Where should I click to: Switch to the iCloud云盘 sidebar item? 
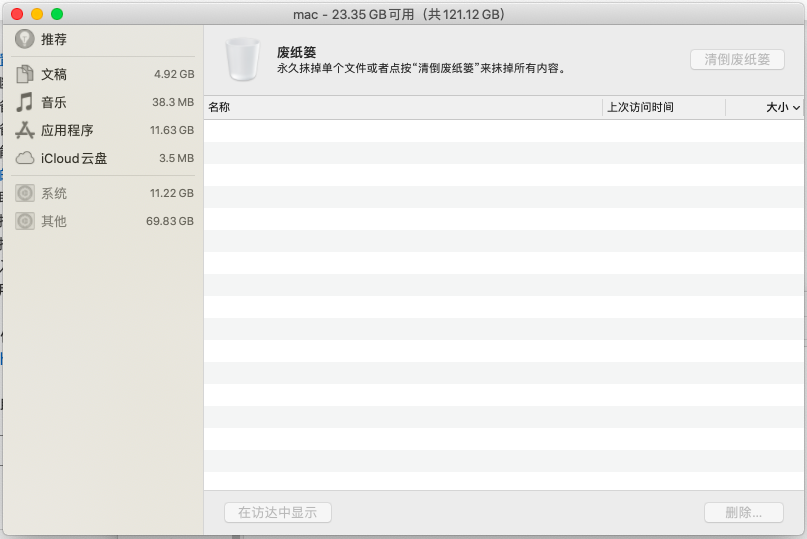tap(74, 158)
